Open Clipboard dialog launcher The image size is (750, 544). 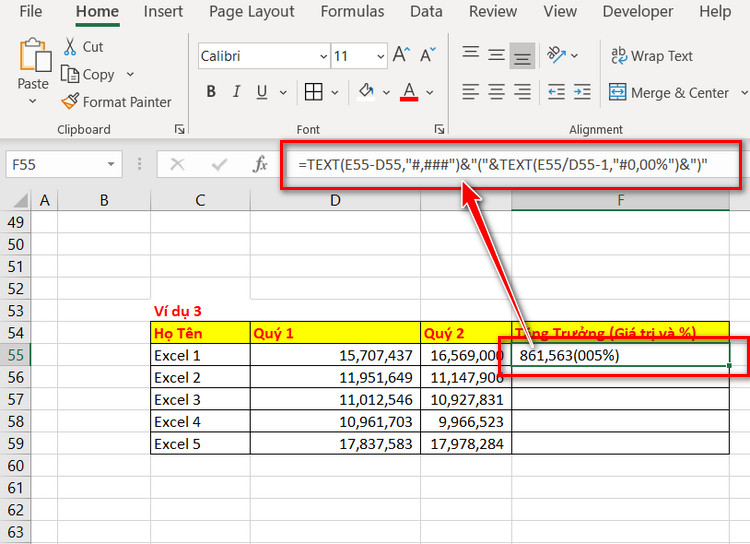pos(179,129)
